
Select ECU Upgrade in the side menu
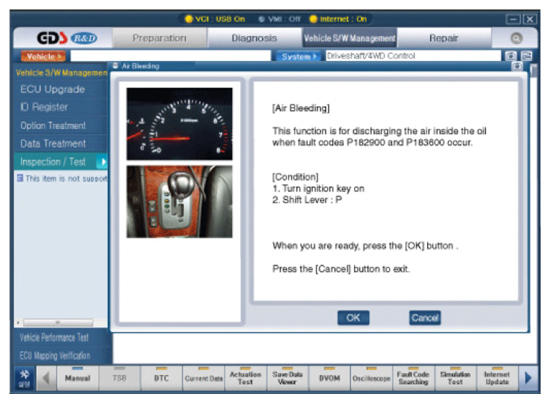coord(53,89)
